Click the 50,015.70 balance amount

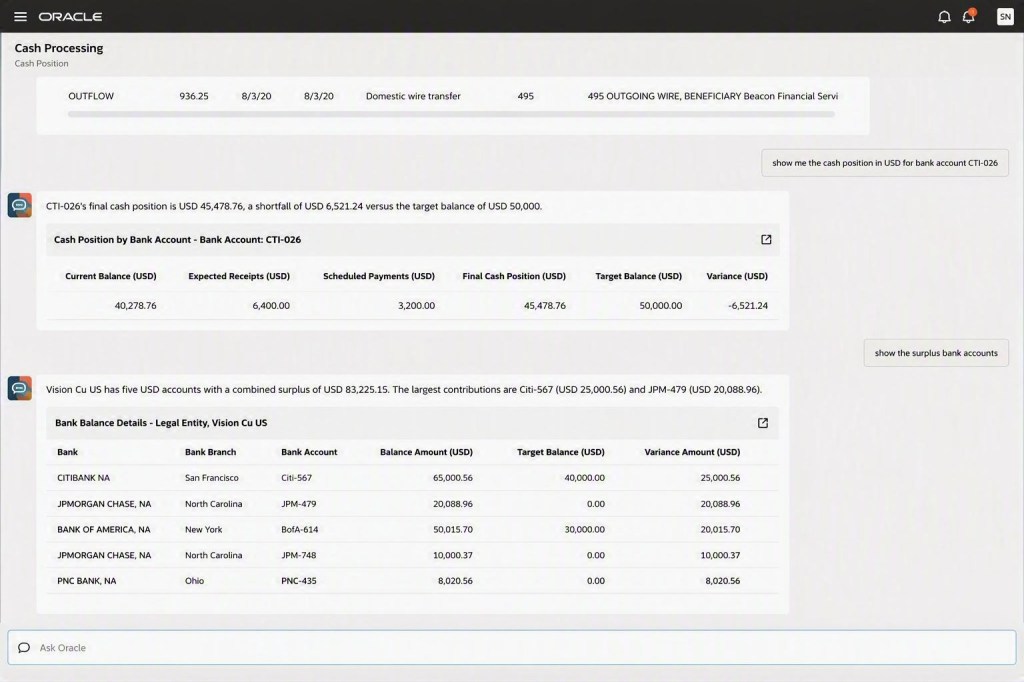(x=453, y=529)
